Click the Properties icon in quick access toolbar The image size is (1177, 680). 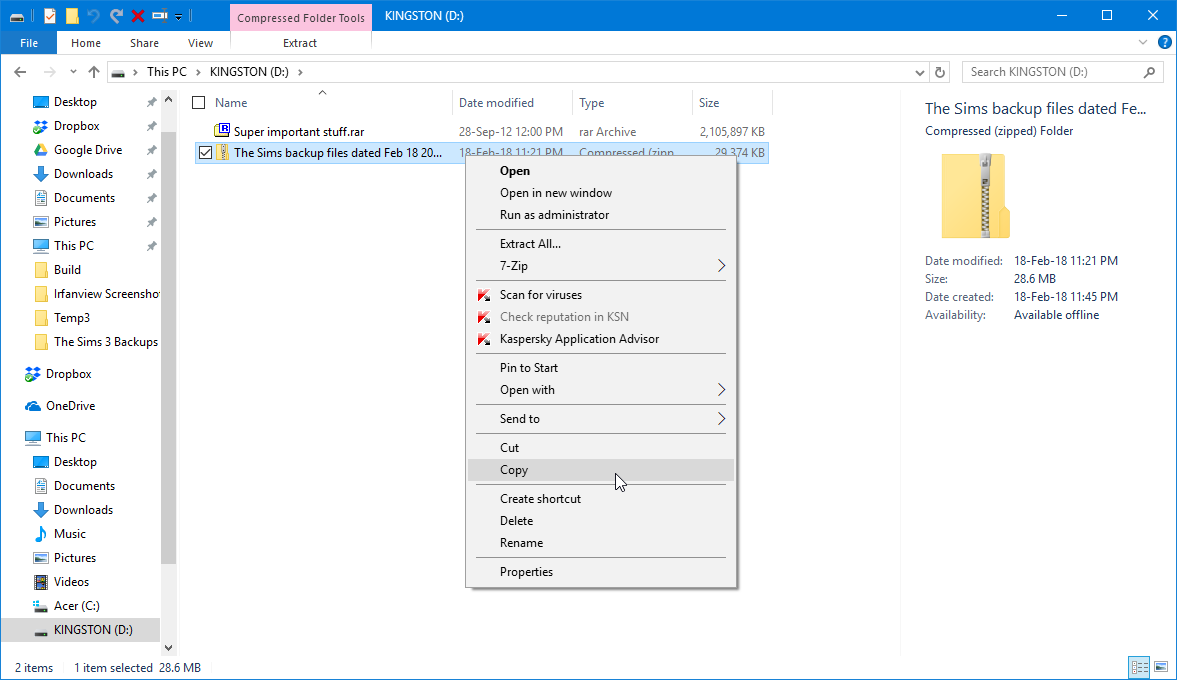(50, 16)
